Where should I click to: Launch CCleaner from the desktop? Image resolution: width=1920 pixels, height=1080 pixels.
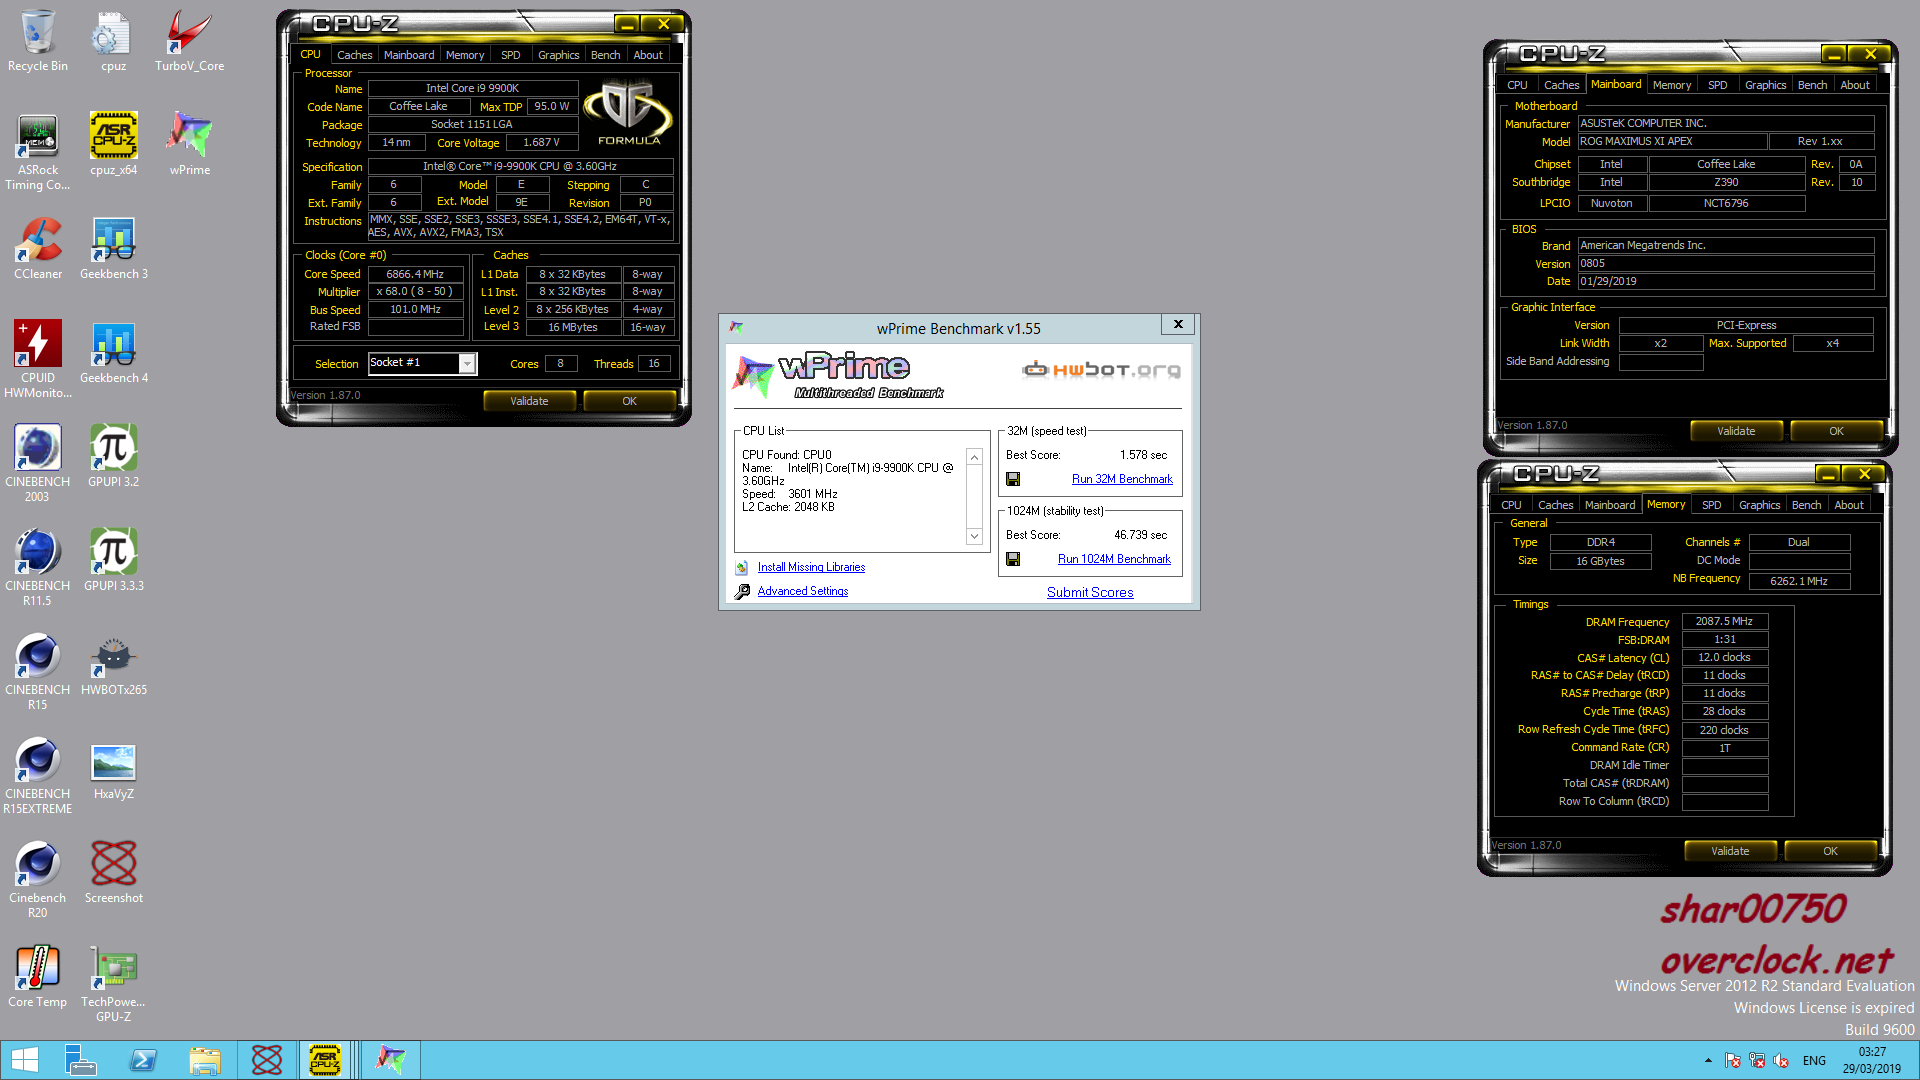click(x=38, y=249)
